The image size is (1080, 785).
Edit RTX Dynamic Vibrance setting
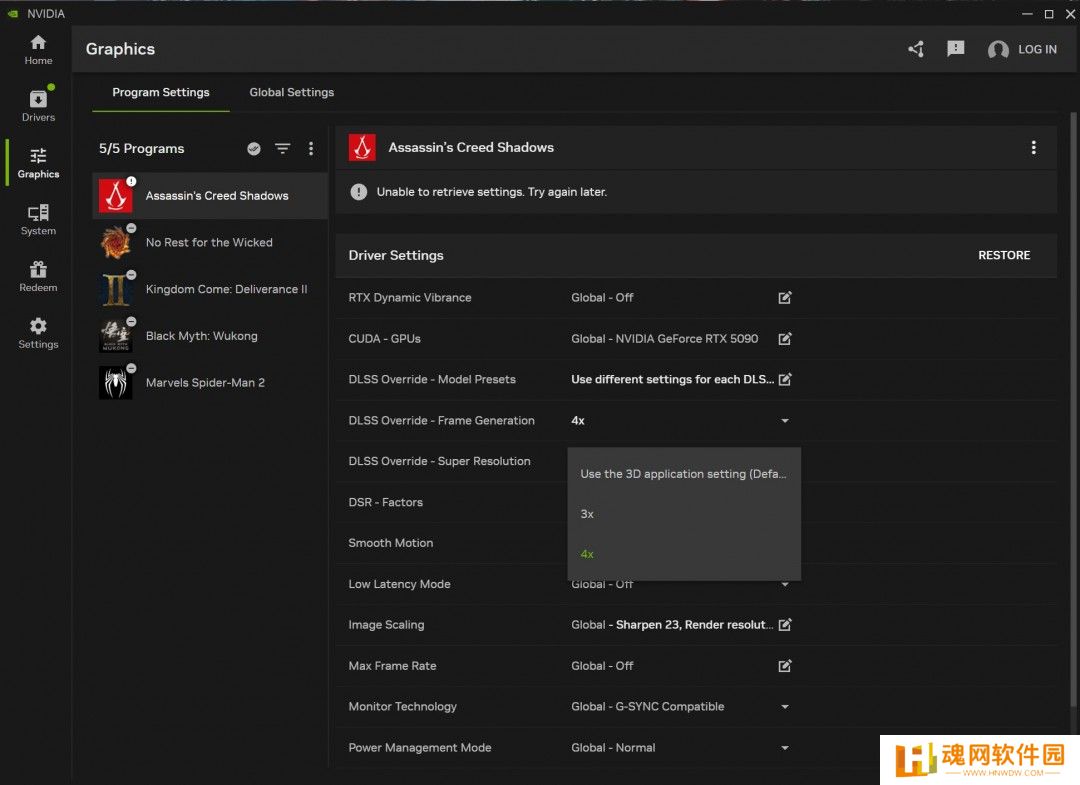click(x=785, y=297)
